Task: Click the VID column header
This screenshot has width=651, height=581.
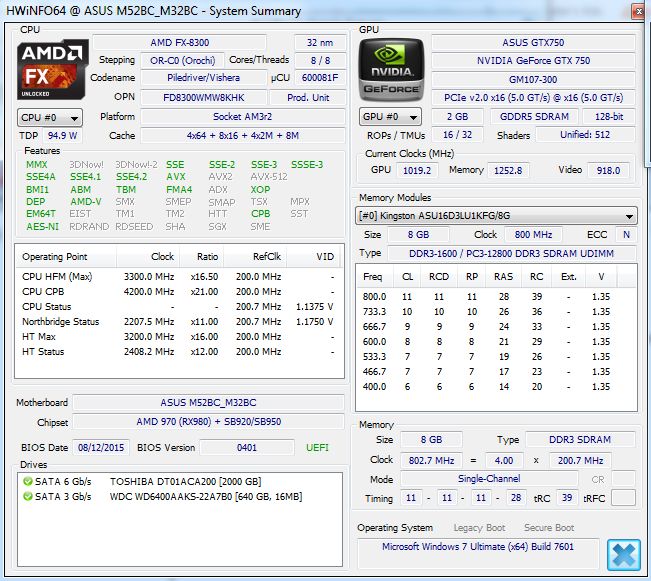Action: tap(313, 257)
